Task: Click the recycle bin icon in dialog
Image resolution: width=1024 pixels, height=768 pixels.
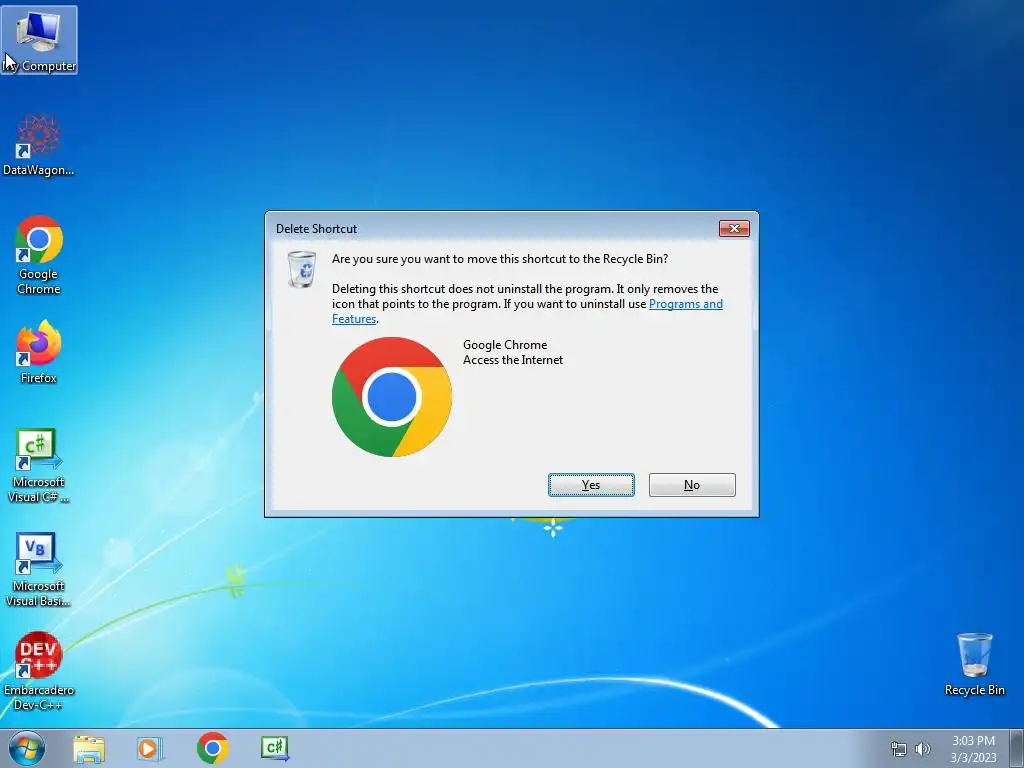Action: pyautogui.click(x=302, y=269)
